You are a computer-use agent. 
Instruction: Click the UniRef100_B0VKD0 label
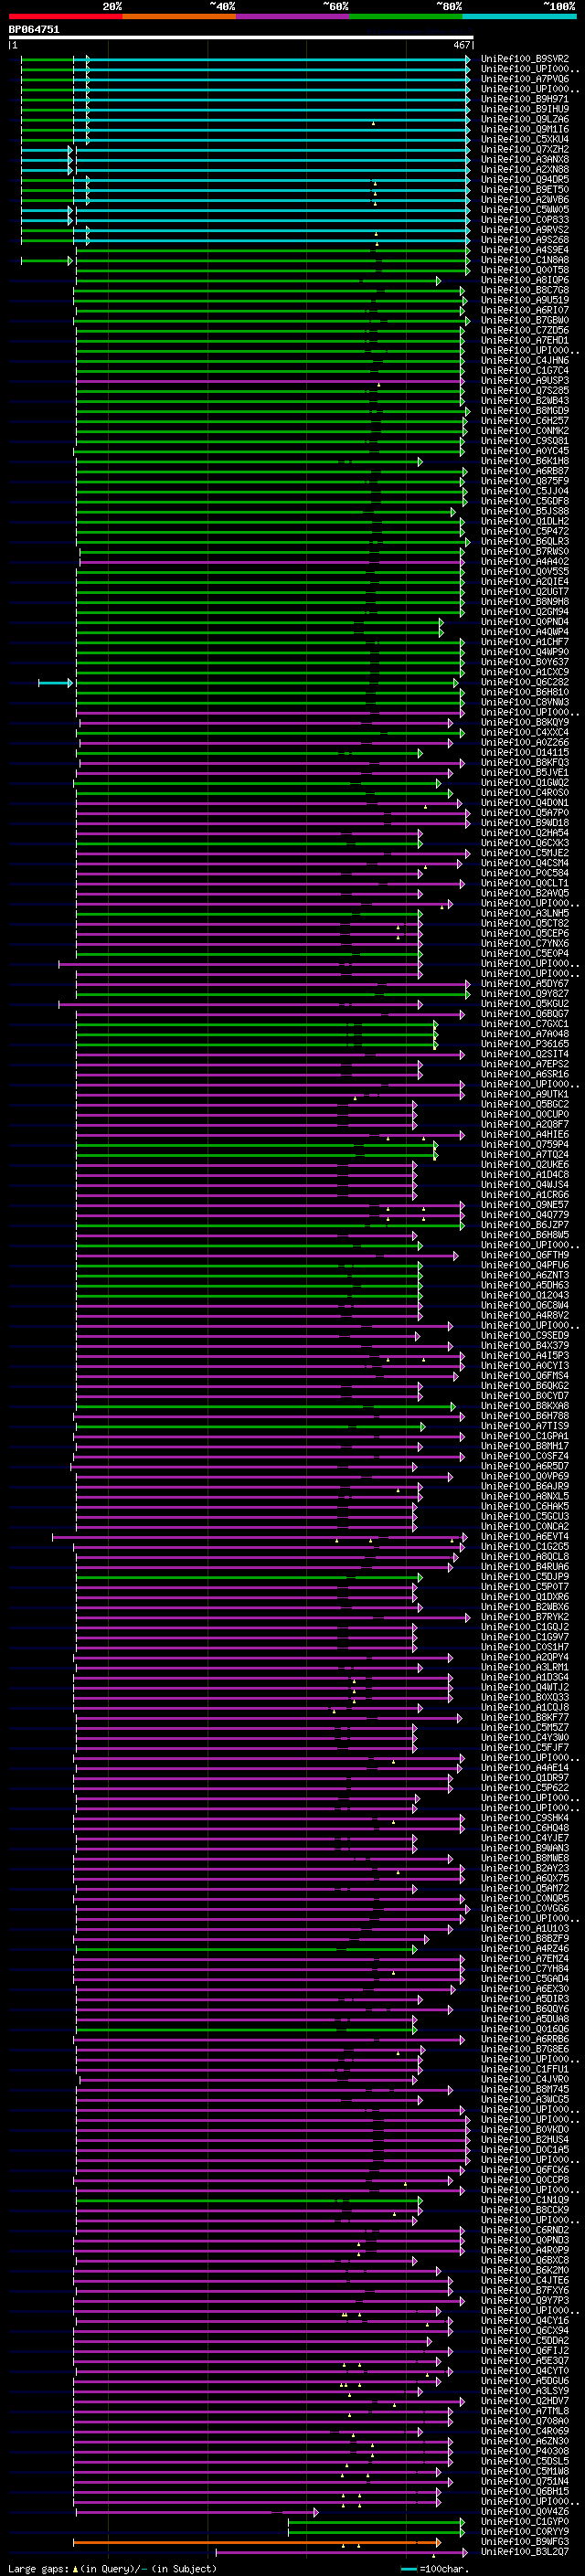(x=525, y=2129)
